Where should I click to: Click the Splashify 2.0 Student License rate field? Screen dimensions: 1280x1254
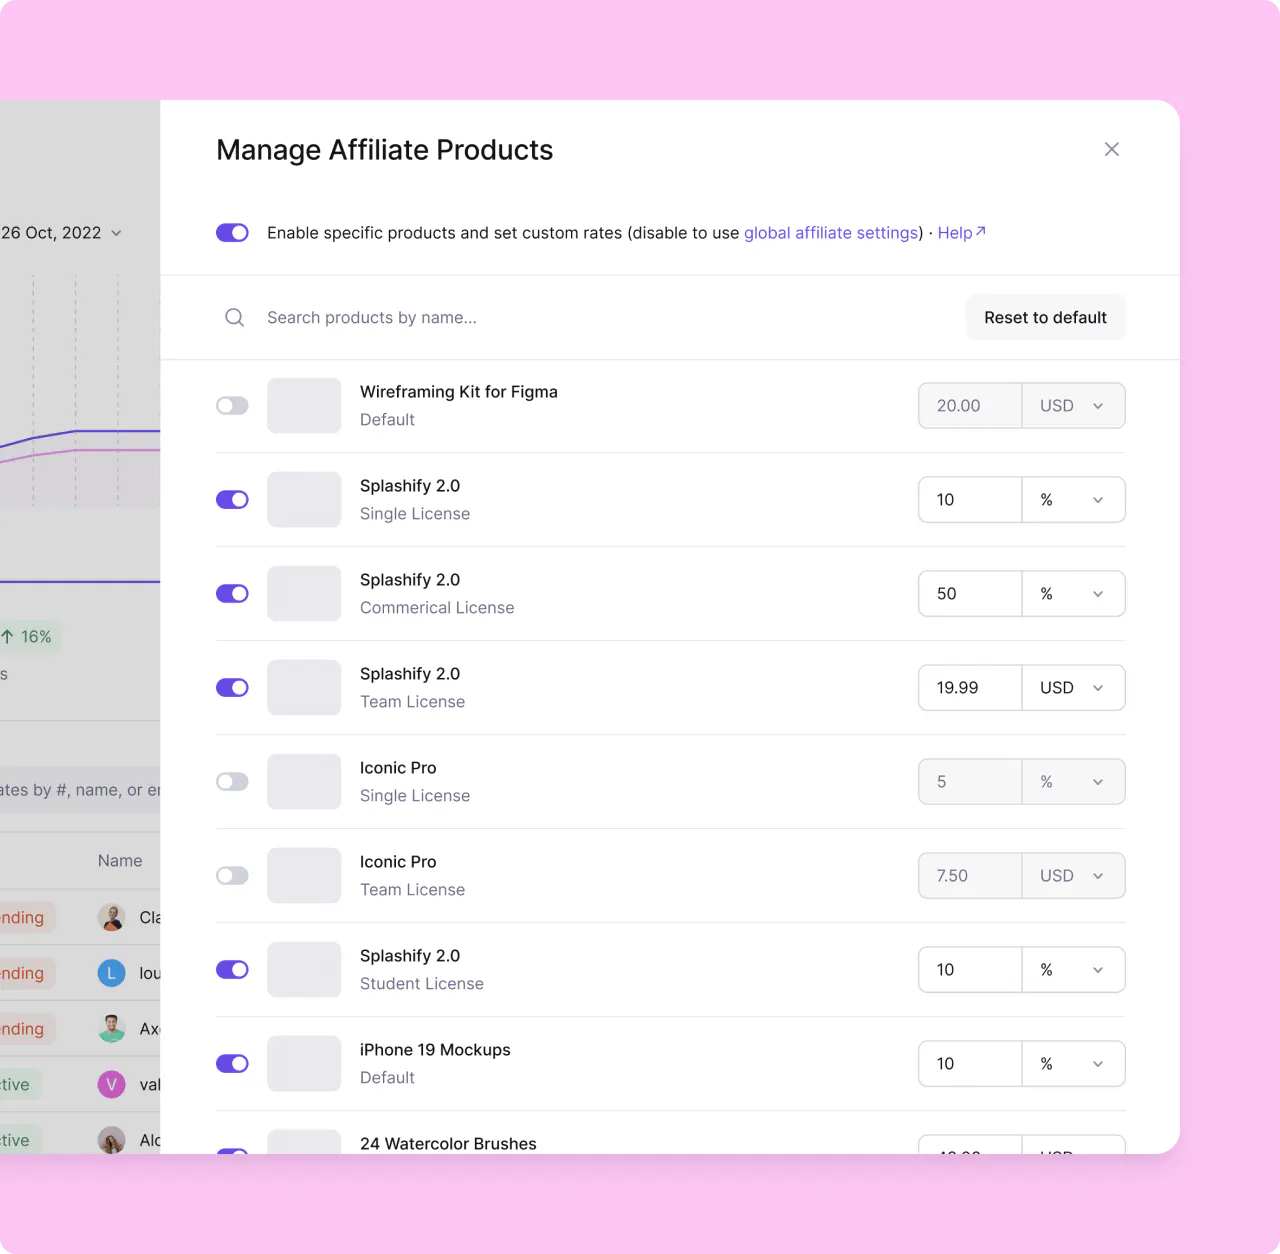pyautogui.click(x=968, y=969)
